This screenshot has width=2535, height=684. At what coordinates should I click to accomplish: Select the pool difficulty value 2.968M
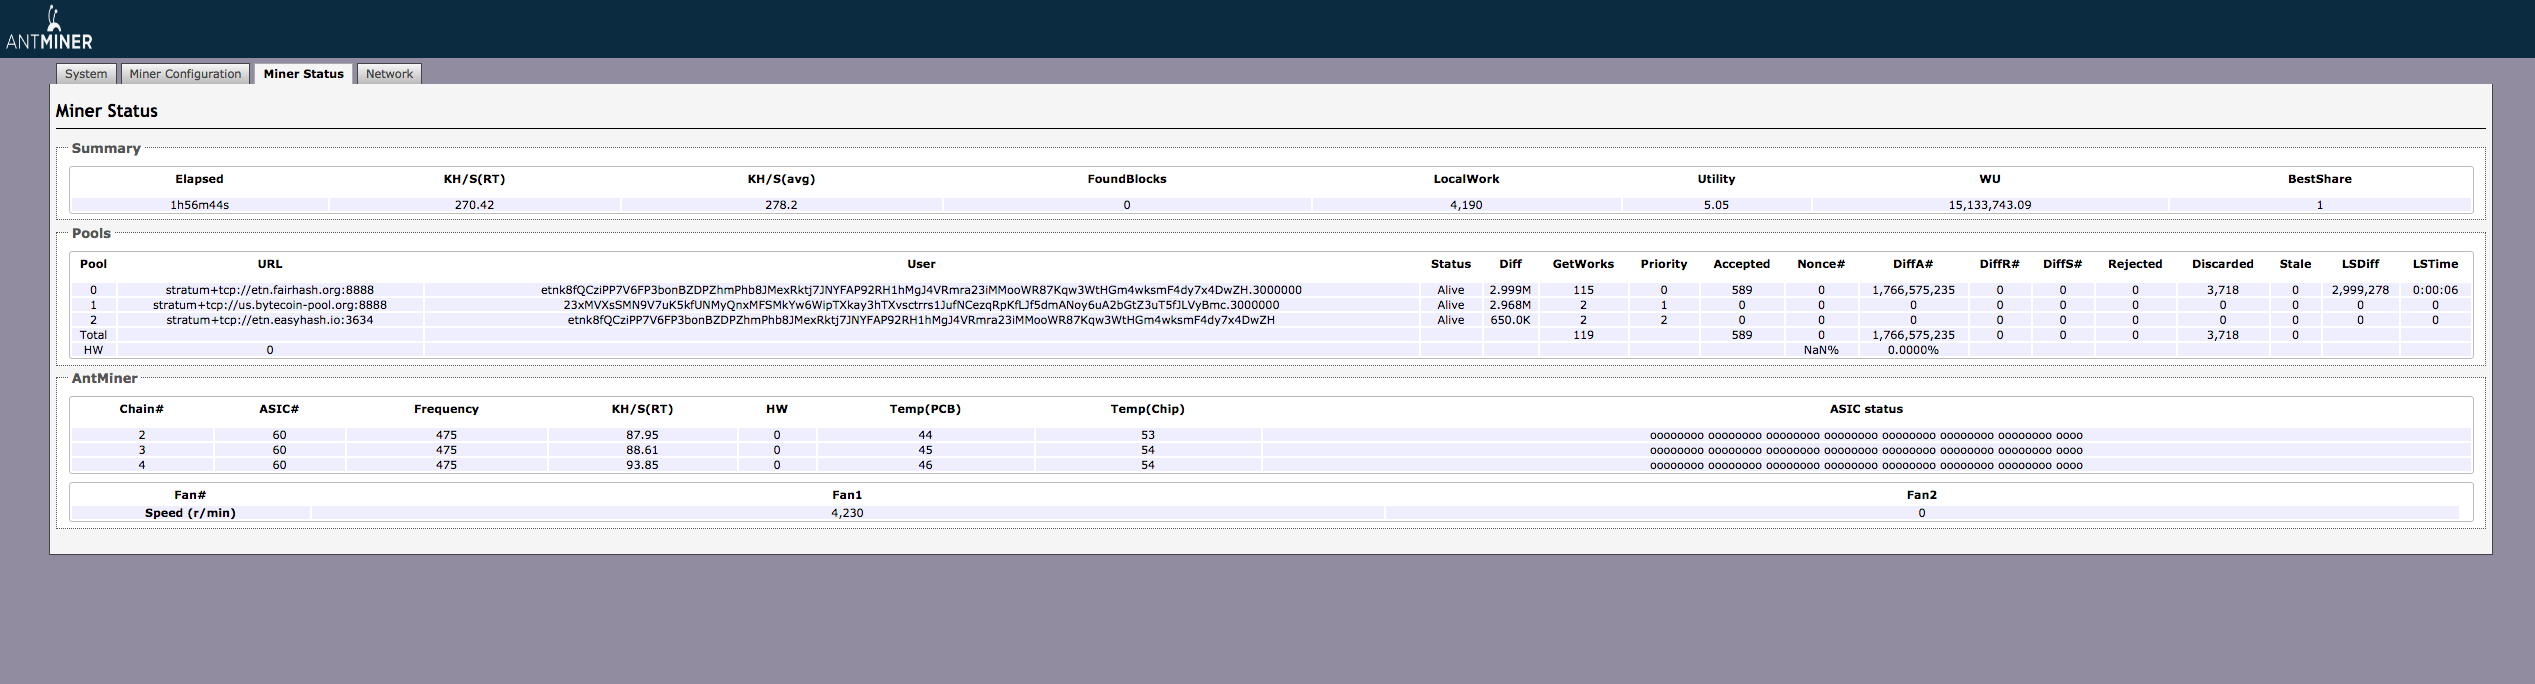point(1510,305)
